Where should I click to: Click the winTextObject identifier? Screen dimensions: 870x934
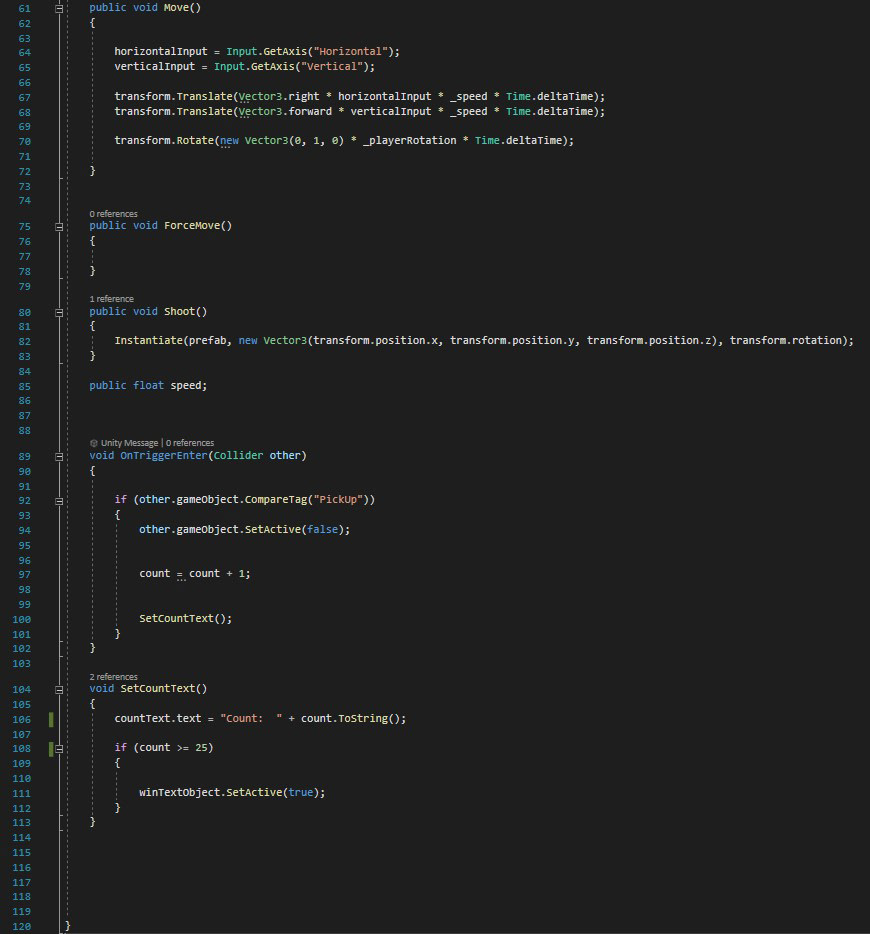coord(179,793)
